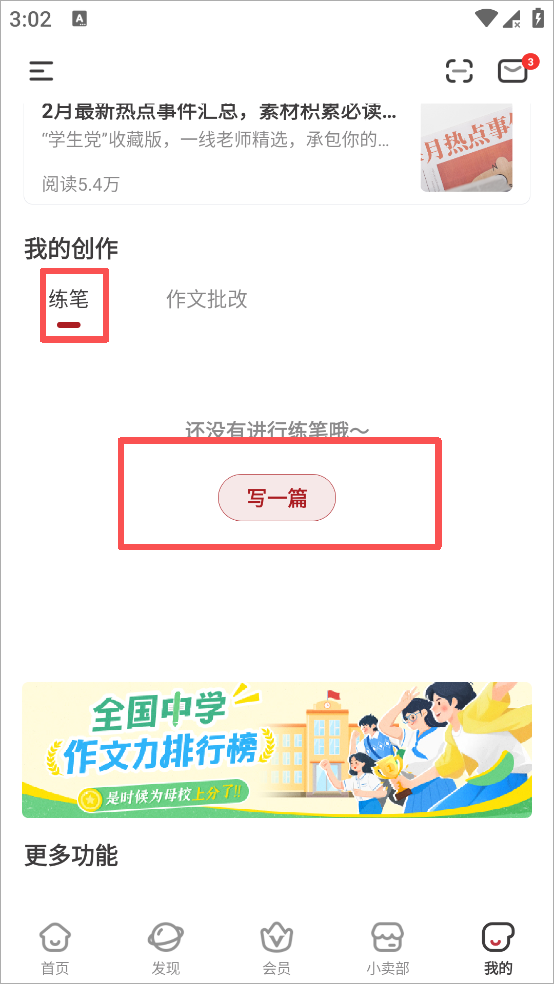Tap the 是时候为母校上分了 banner label
This screenshot has height=984, width=554.
coord(163,798)
